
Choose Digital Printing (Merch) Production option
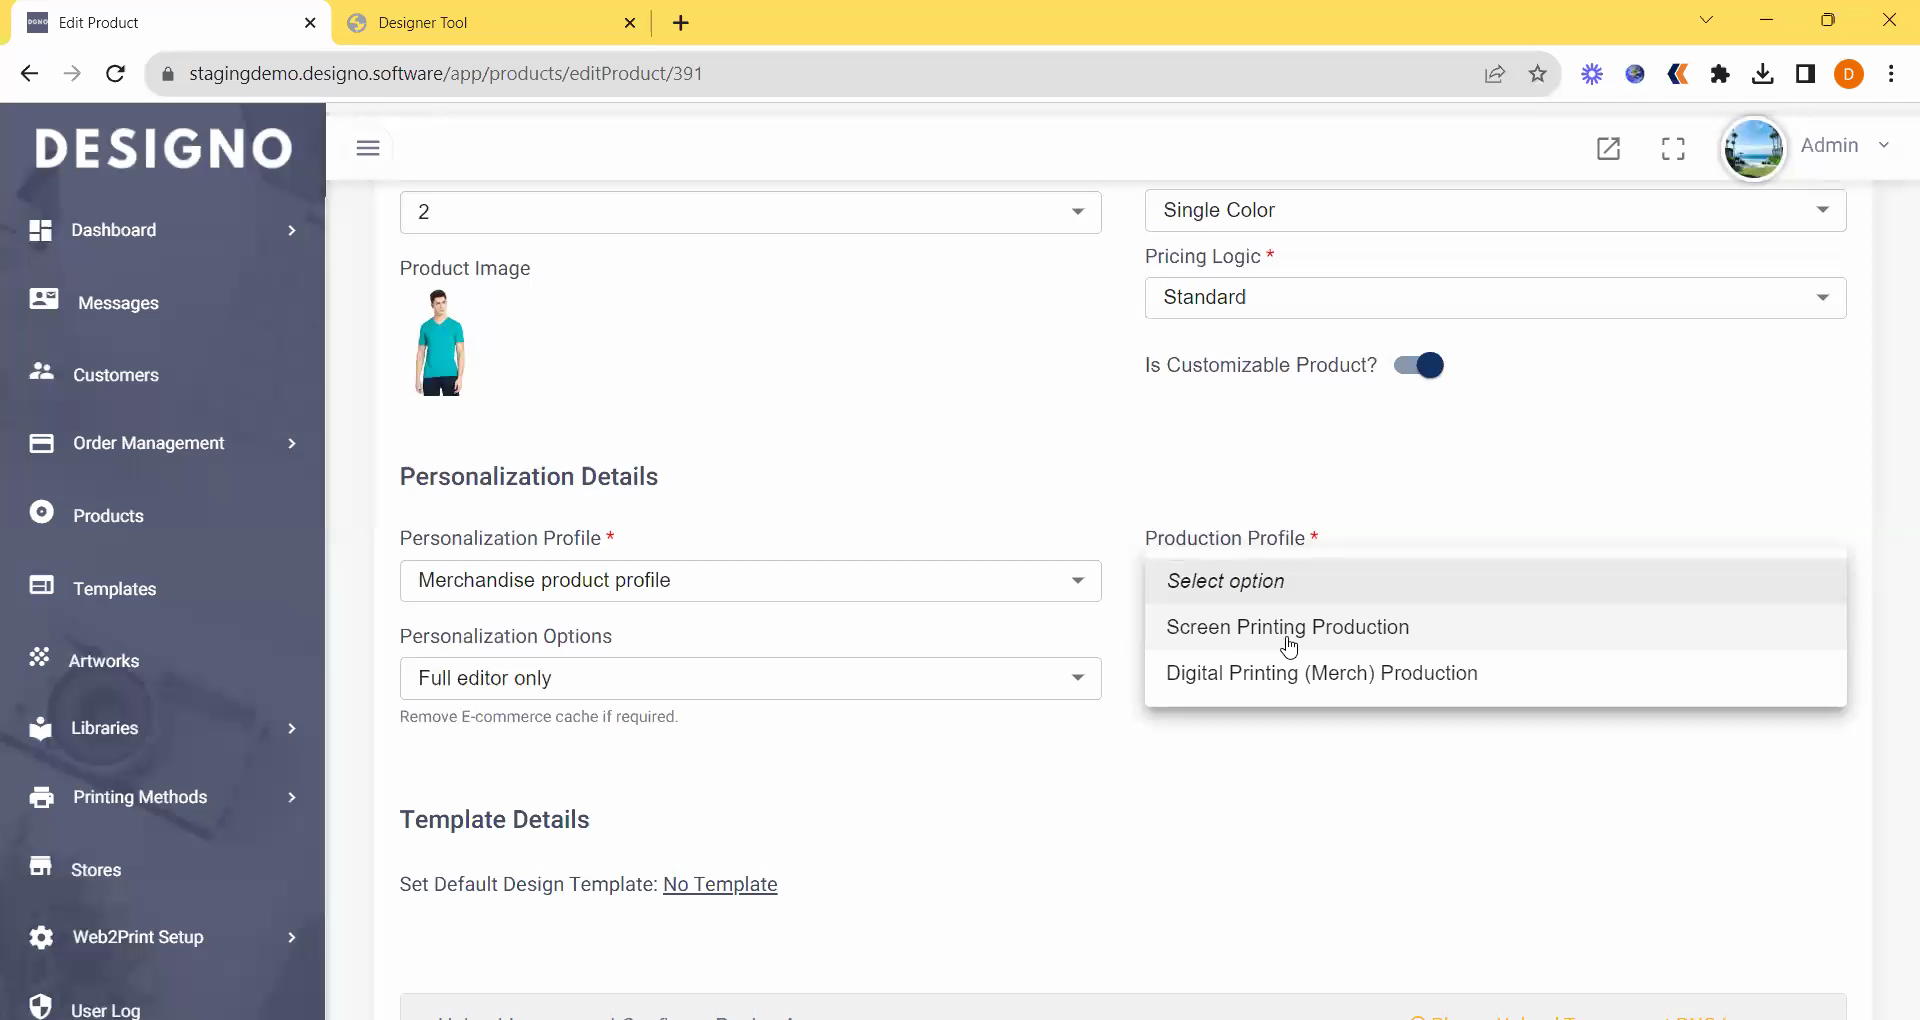point(1321,673)
